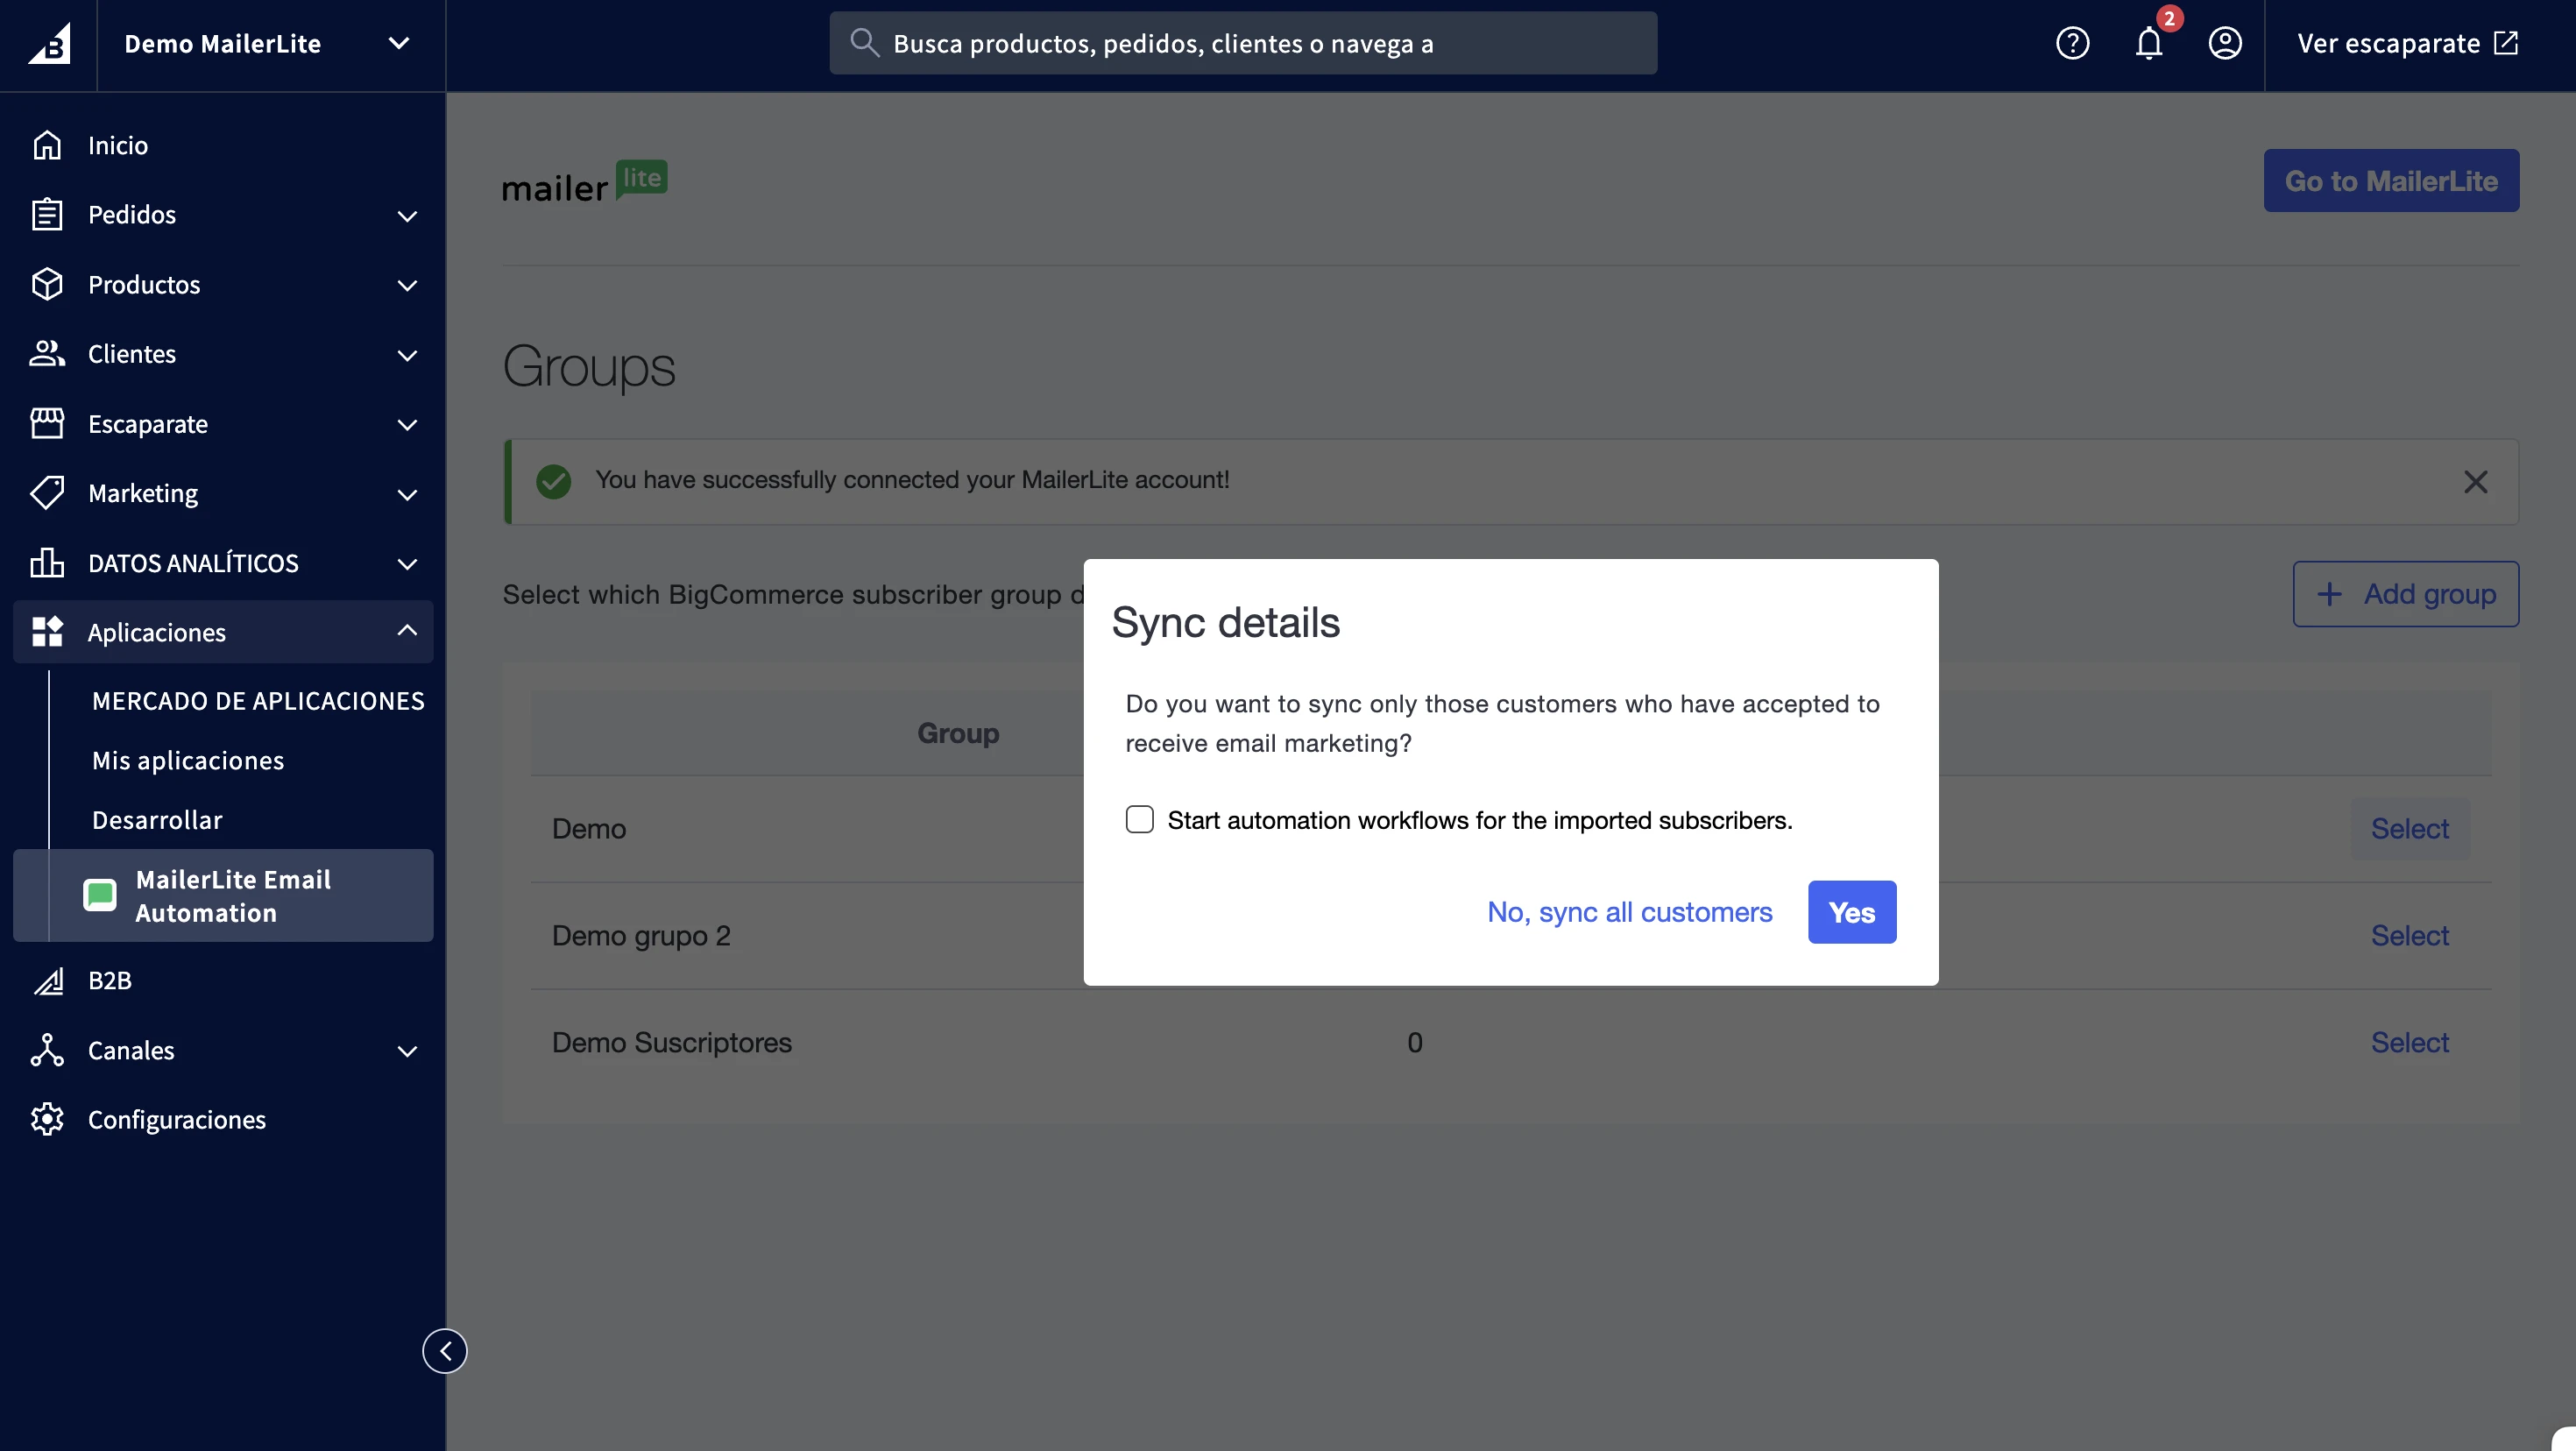Expand the Marketing menu chevron

click(x=407, y=494)
